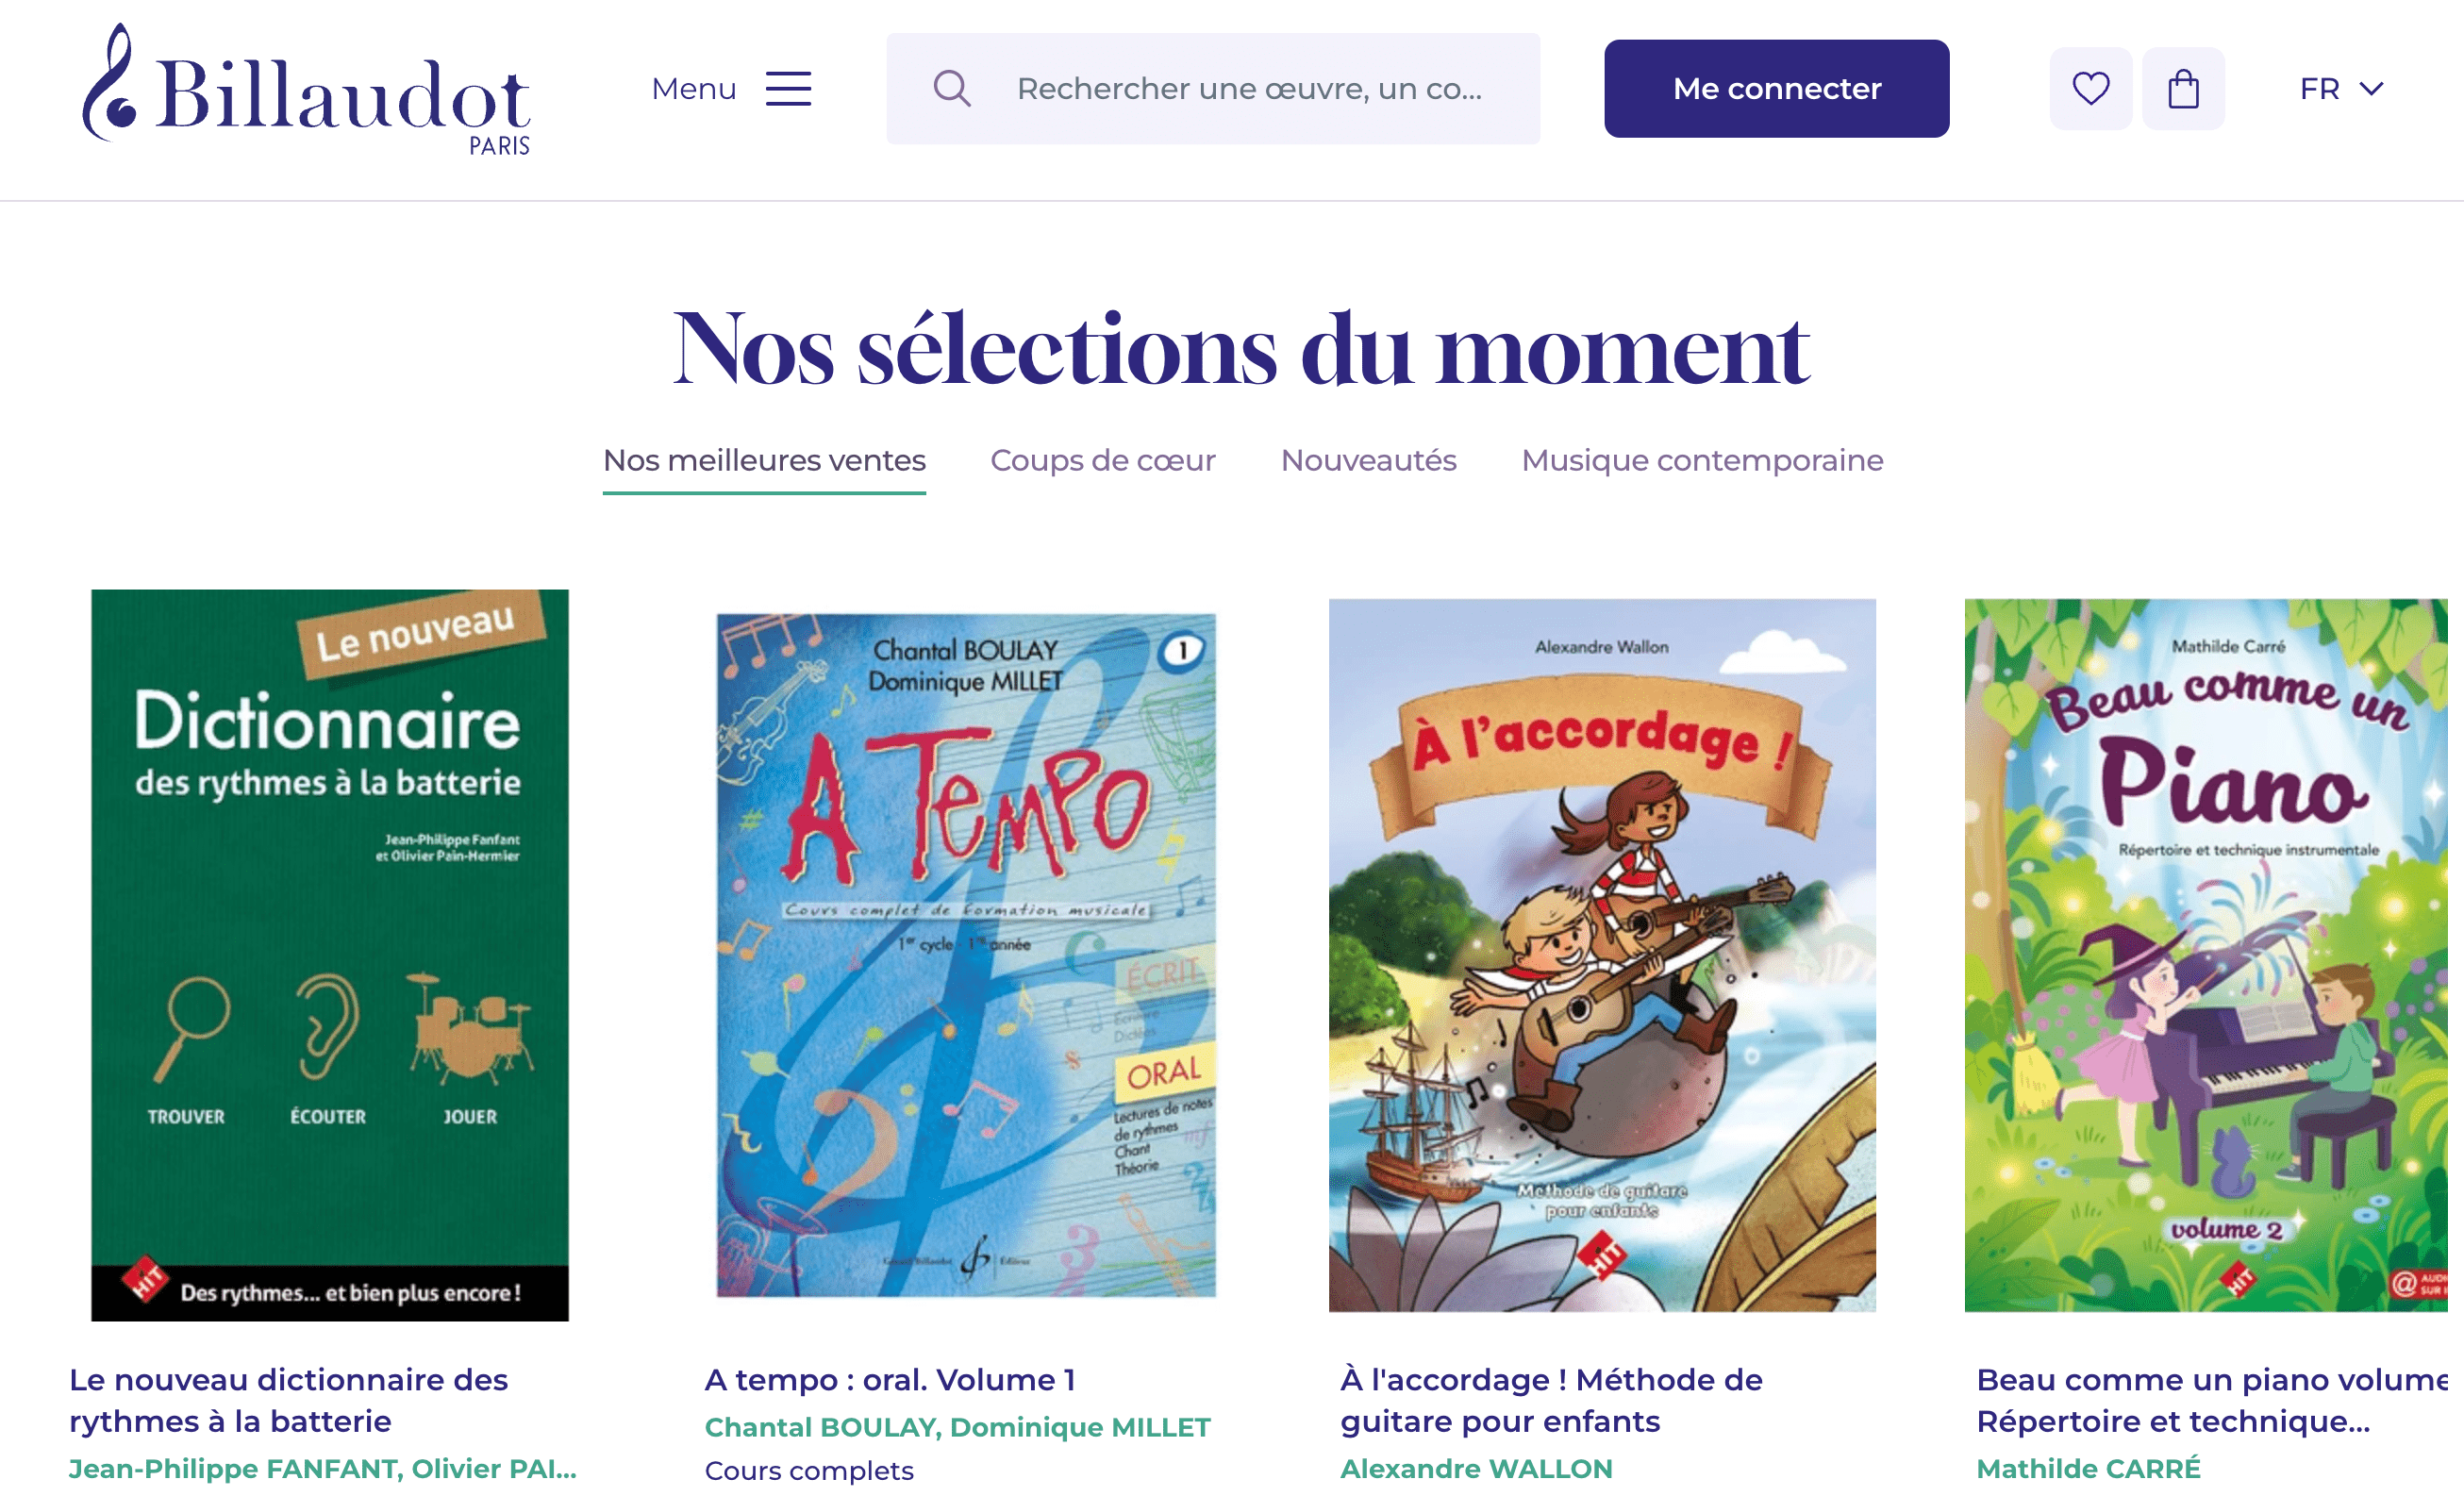The height and width of the screenshot is (1496, 2464).
Task: Click the Me connecter button
Action: 1776,89
